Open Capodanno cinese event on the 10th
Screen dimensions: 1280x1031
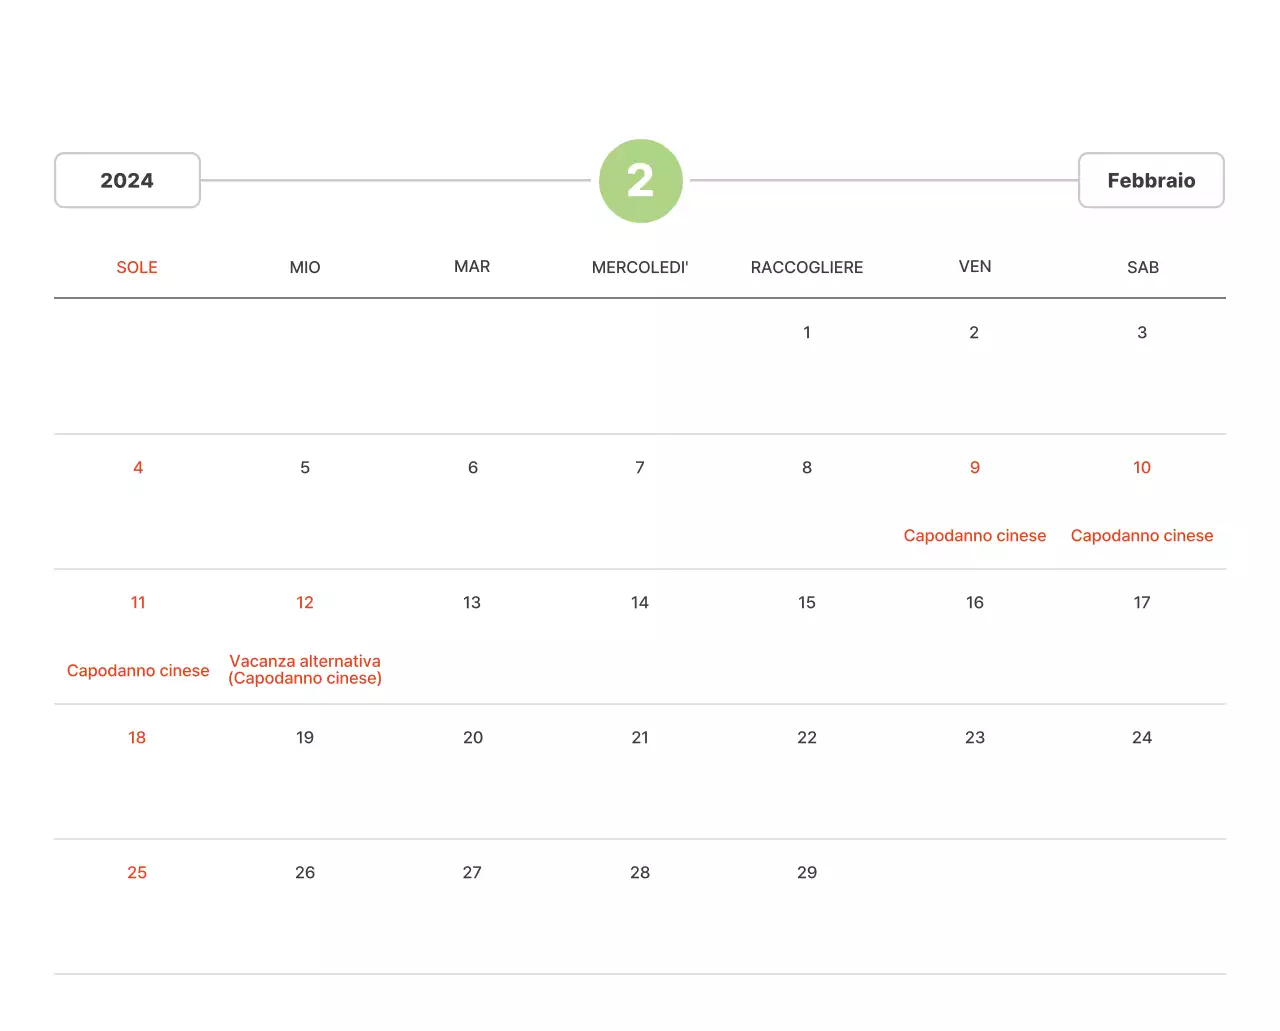pos(1141,536)
